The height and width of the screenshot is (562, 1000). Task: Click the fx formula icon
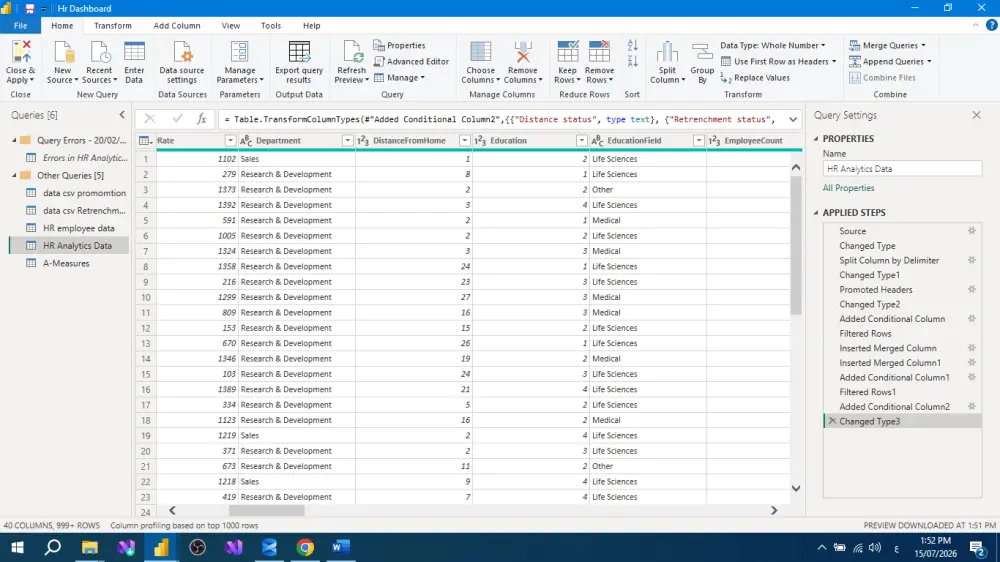[202, 119]
